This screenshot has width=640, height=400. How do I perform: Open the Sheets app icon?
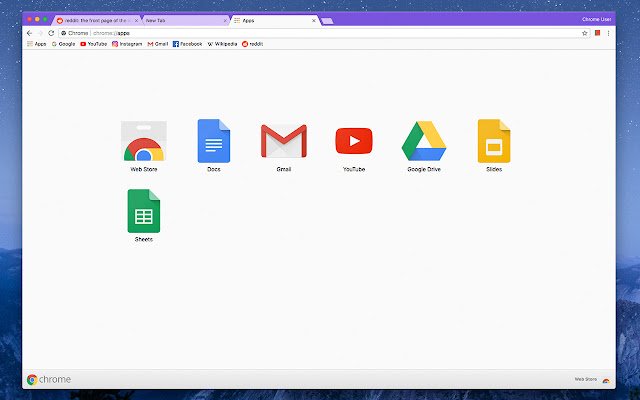pyautogui.click(x=144, y=211)
